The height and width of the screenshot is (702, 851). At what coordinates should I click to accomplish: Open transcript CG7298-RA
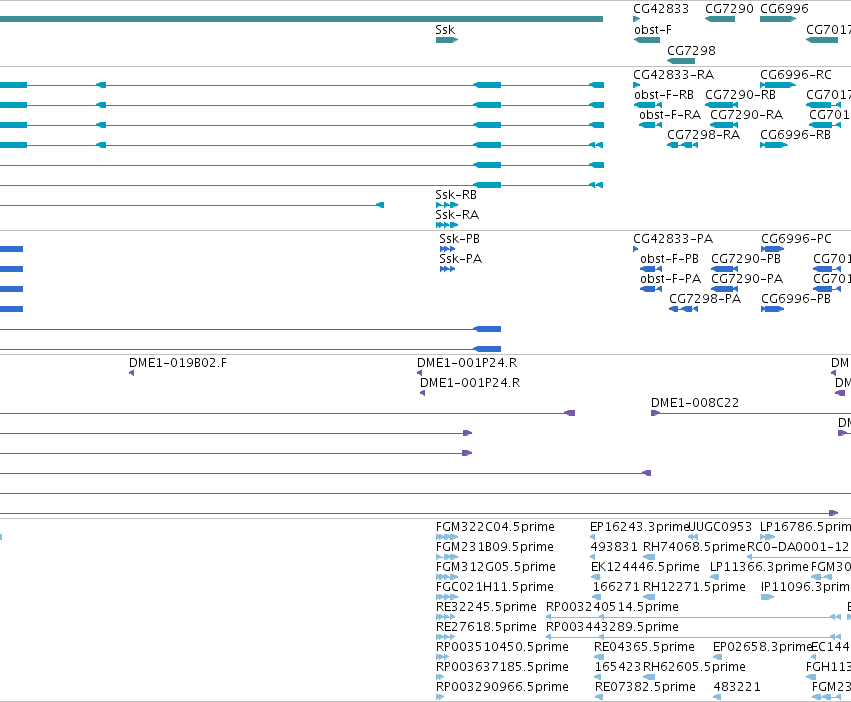[x=703, y=135]
